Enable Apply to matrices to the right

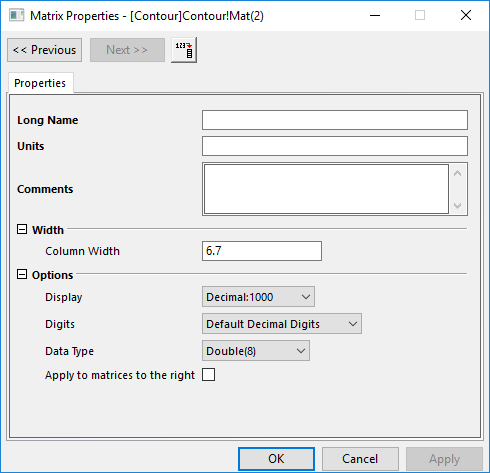tap(208, 375)
